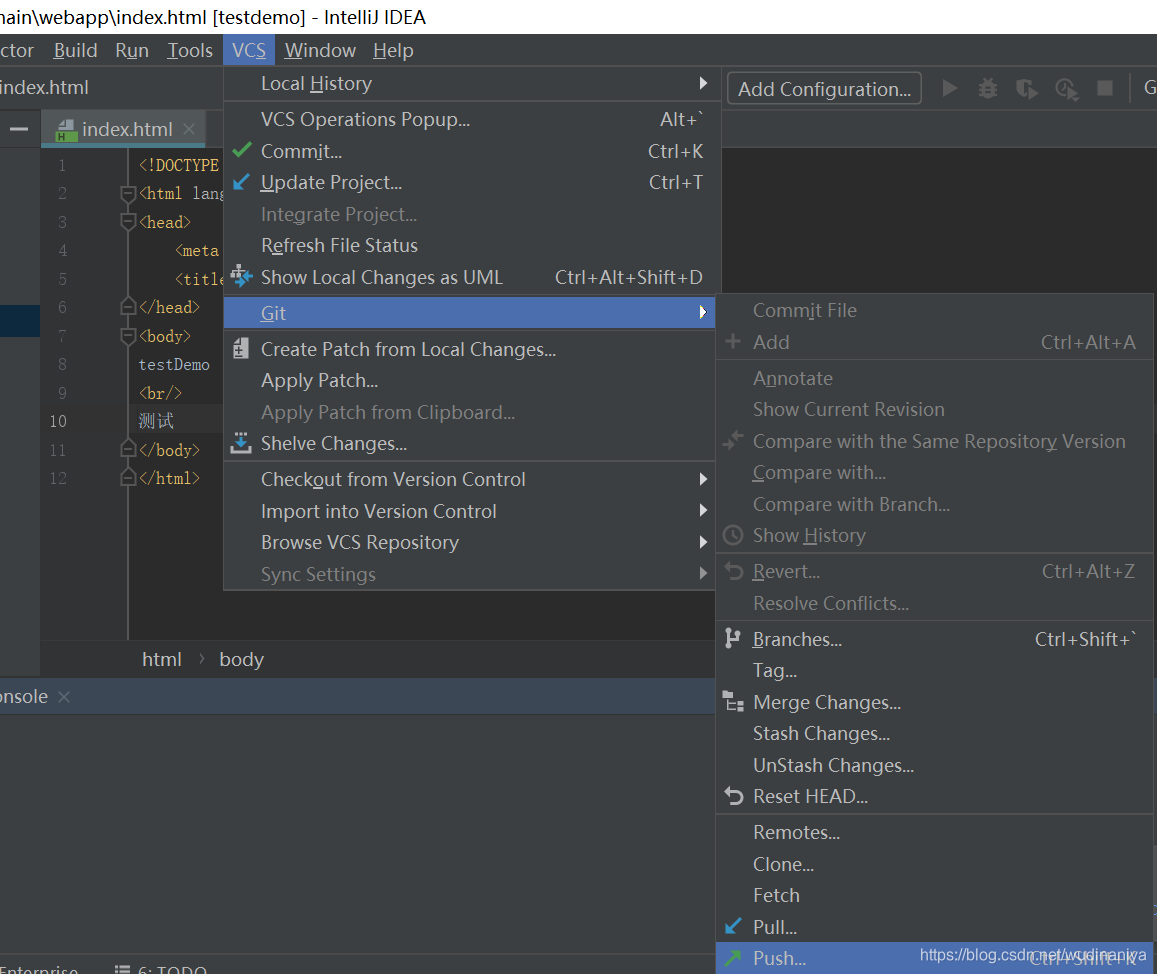This screenshot has width=1157, height=974.
Task: Click the Run triangle icon in toolbar
Action: point(950,89)
